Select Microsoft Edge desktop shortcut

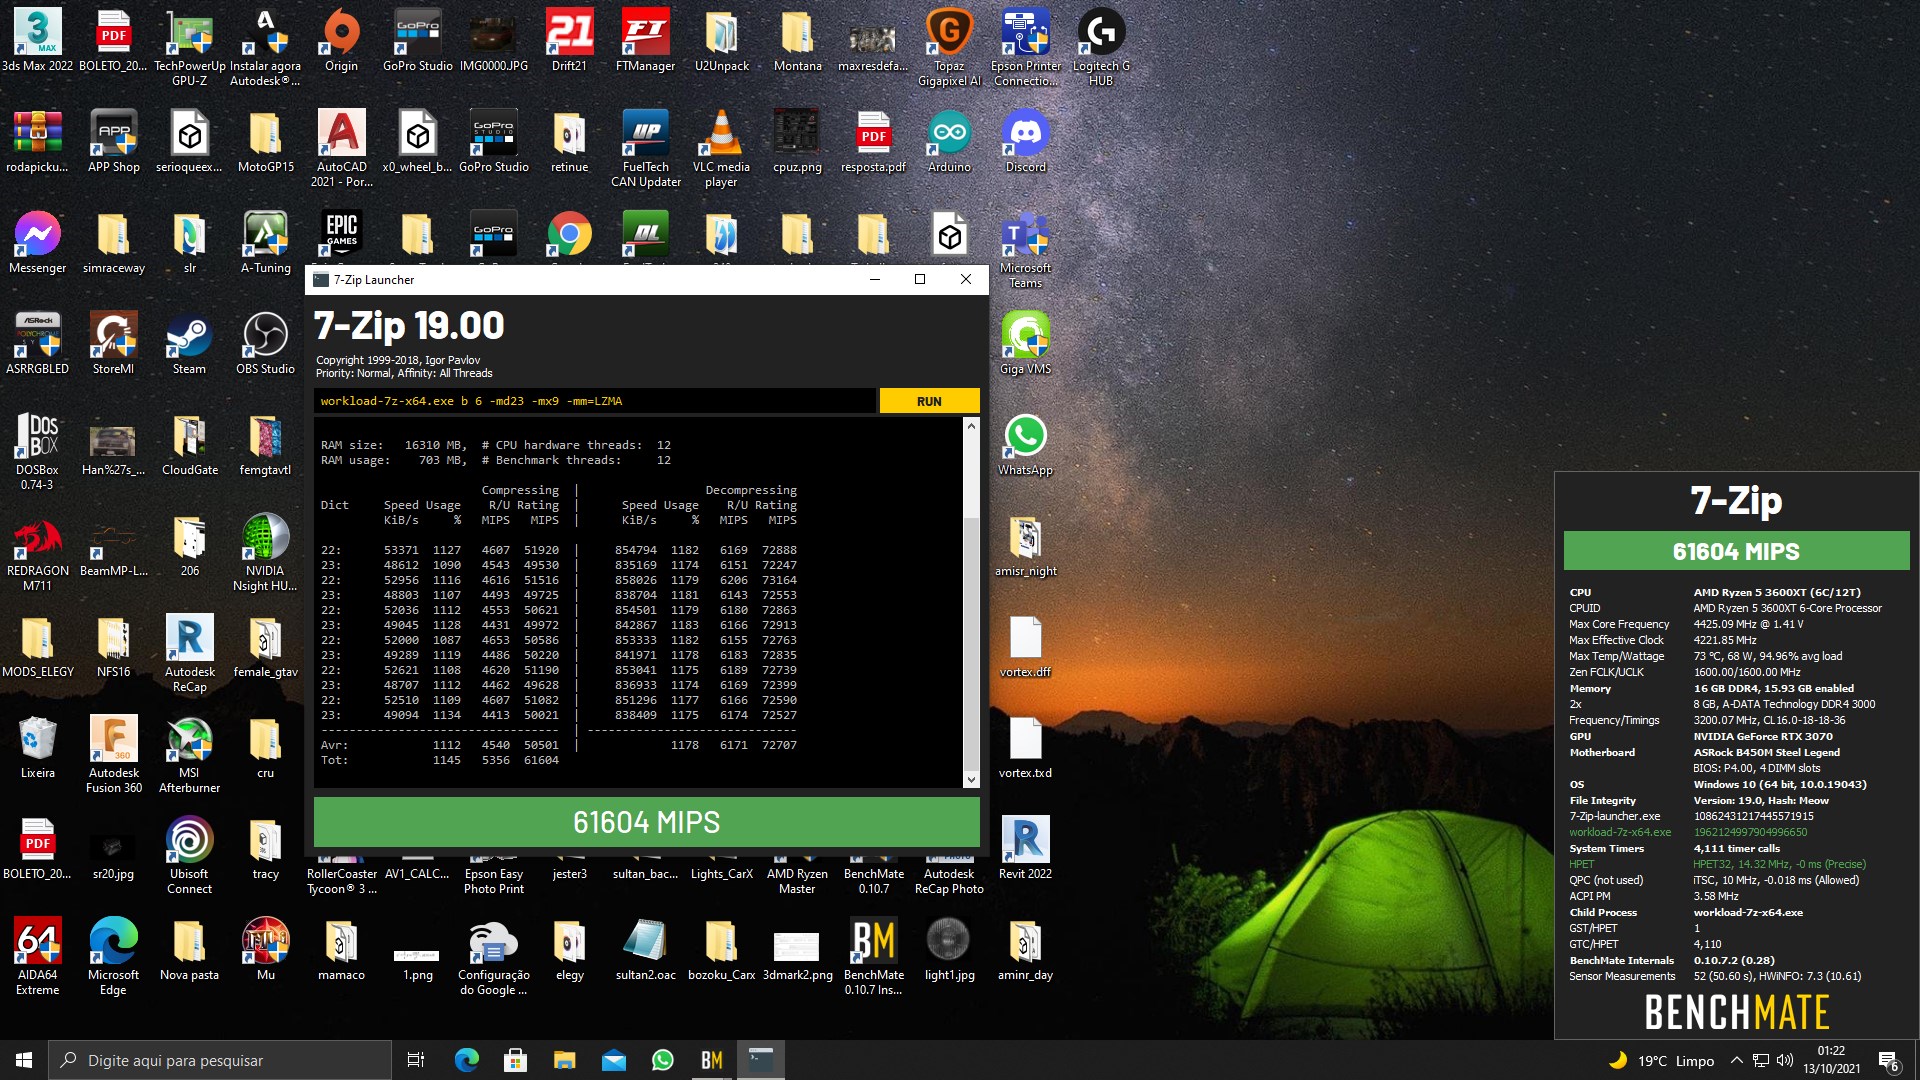pyautogui.click(x=113, y=957)
